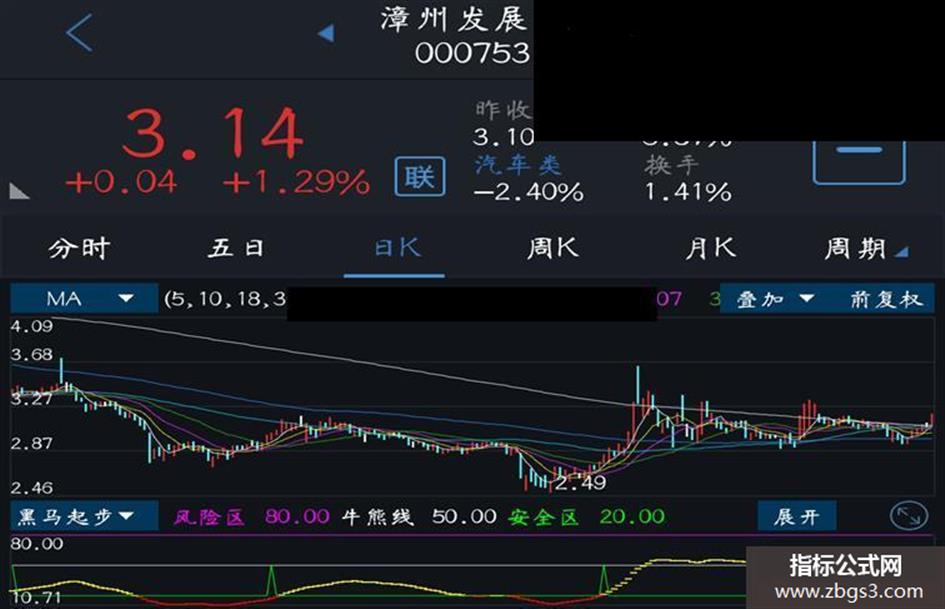The image size is (945, 609).
Task: Tap the percent change +1.29%
Action: point(295,181)
